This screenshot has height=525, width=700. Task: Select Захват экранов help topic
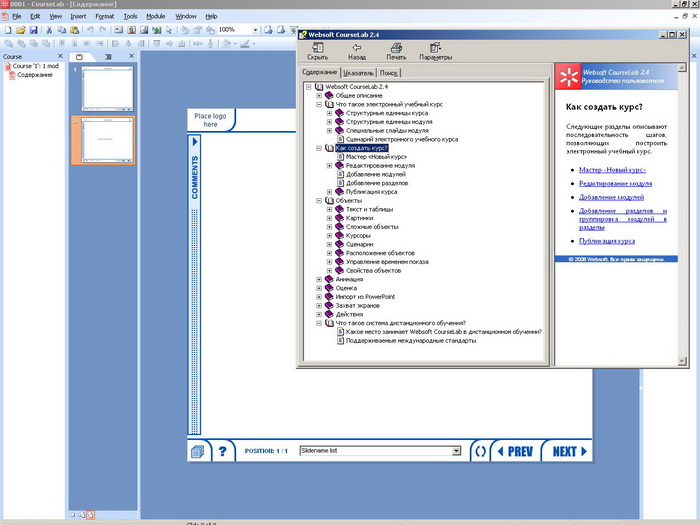click(x=357, y=306)
